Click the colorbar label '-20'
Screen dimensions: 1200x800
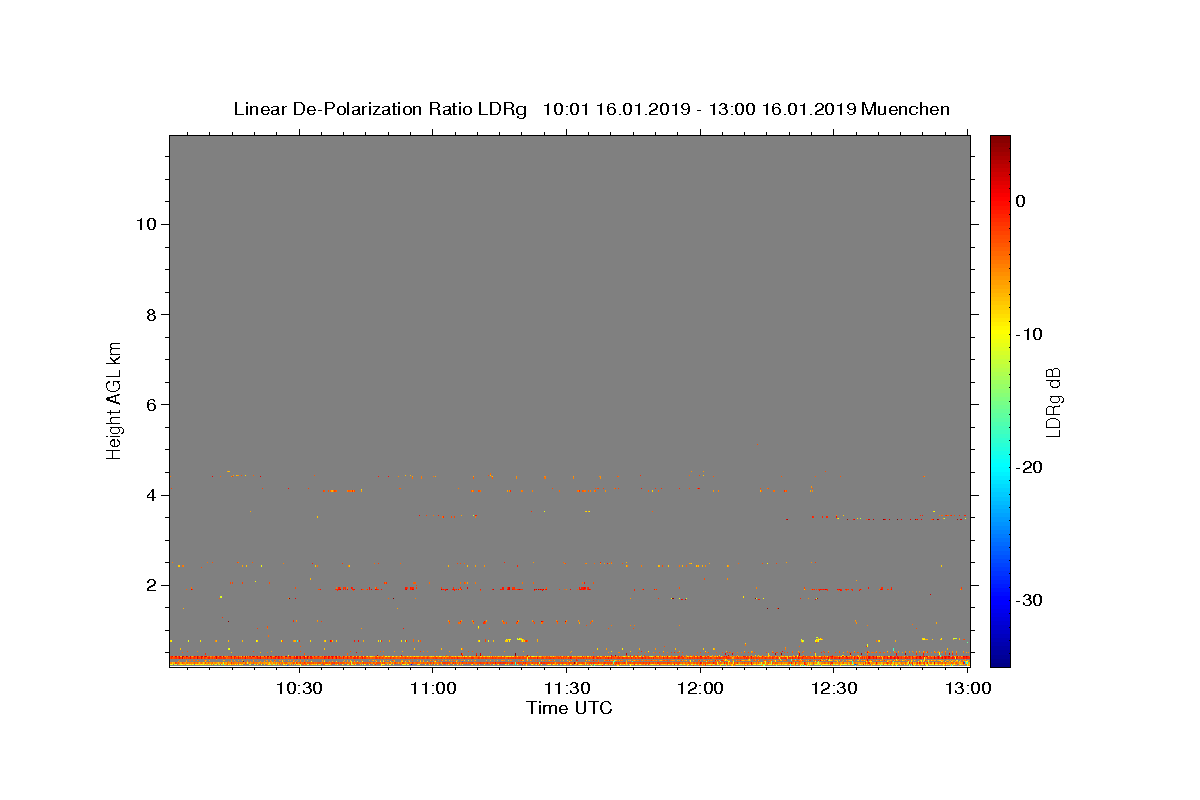coord(1030,467)
